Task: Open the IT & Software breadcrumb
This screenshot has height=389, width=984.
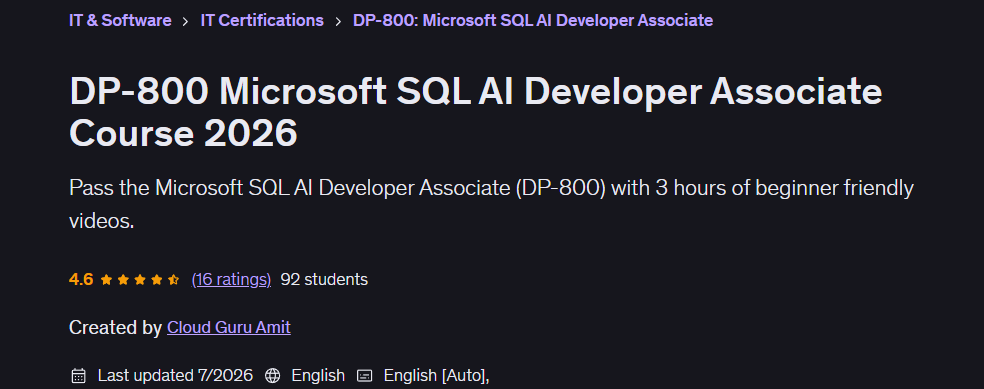Action: 120,20
